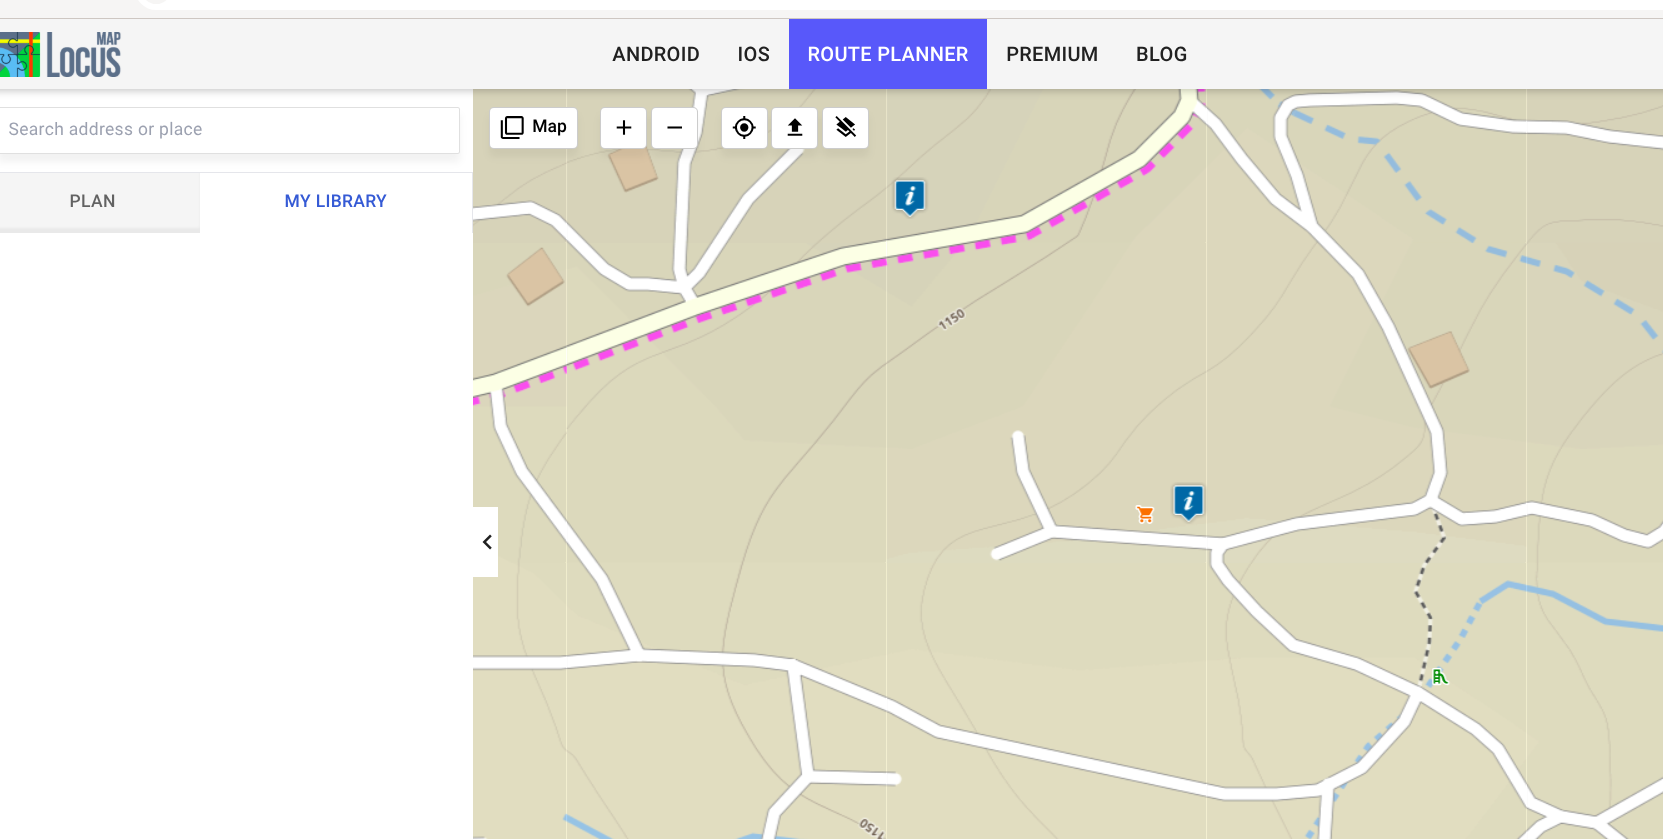This screenshot has height=839, width=1663.
Task: Open the Map layer selector
Action: click(x=534, y=127)
